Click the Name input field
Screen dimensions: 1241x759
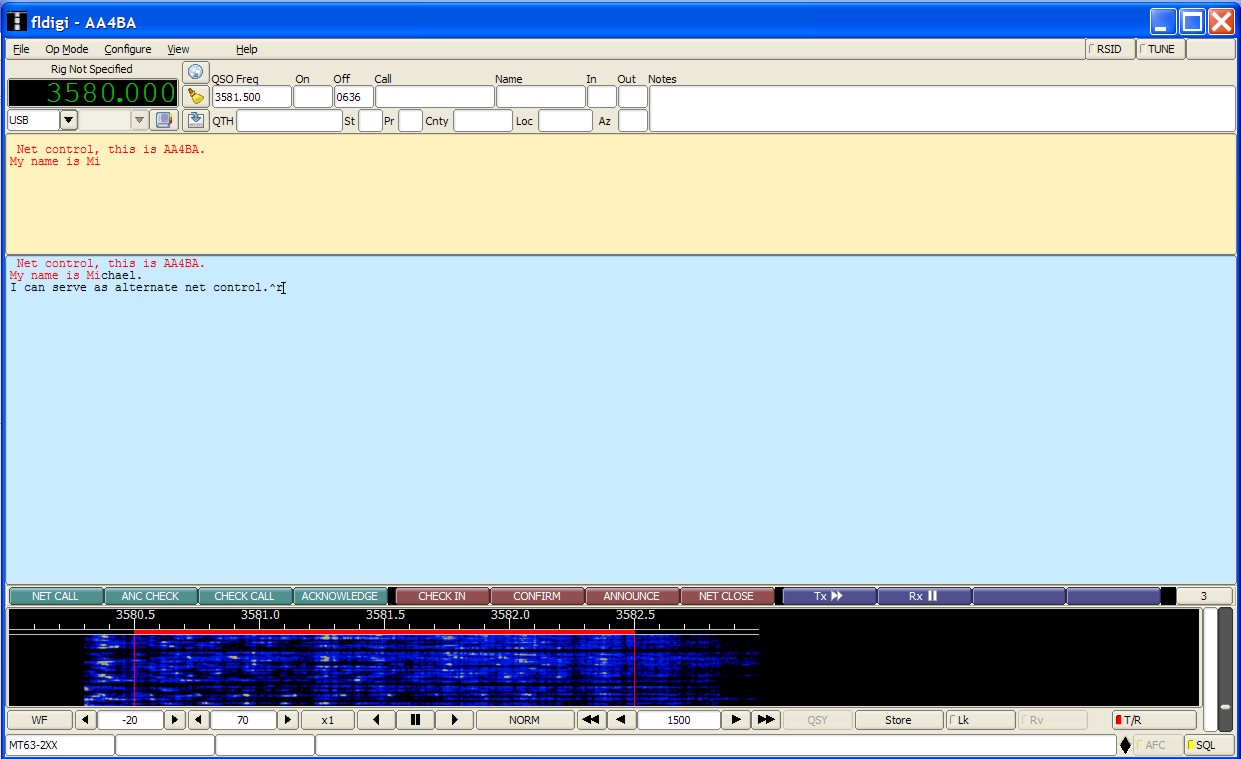pyautogui.click(x=540, y=97)
